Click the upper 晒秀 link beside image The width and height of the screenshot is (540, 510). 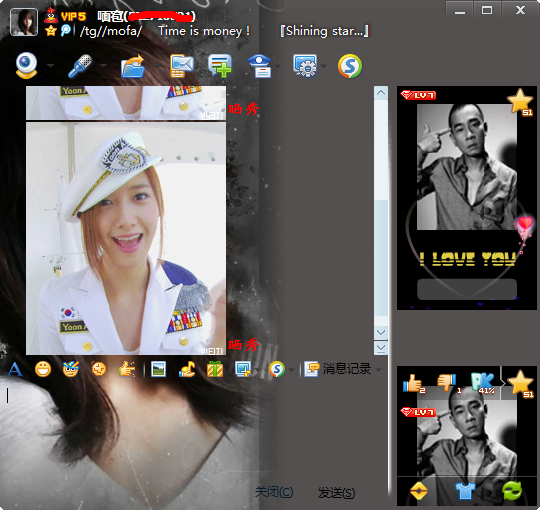click(243, 109)
